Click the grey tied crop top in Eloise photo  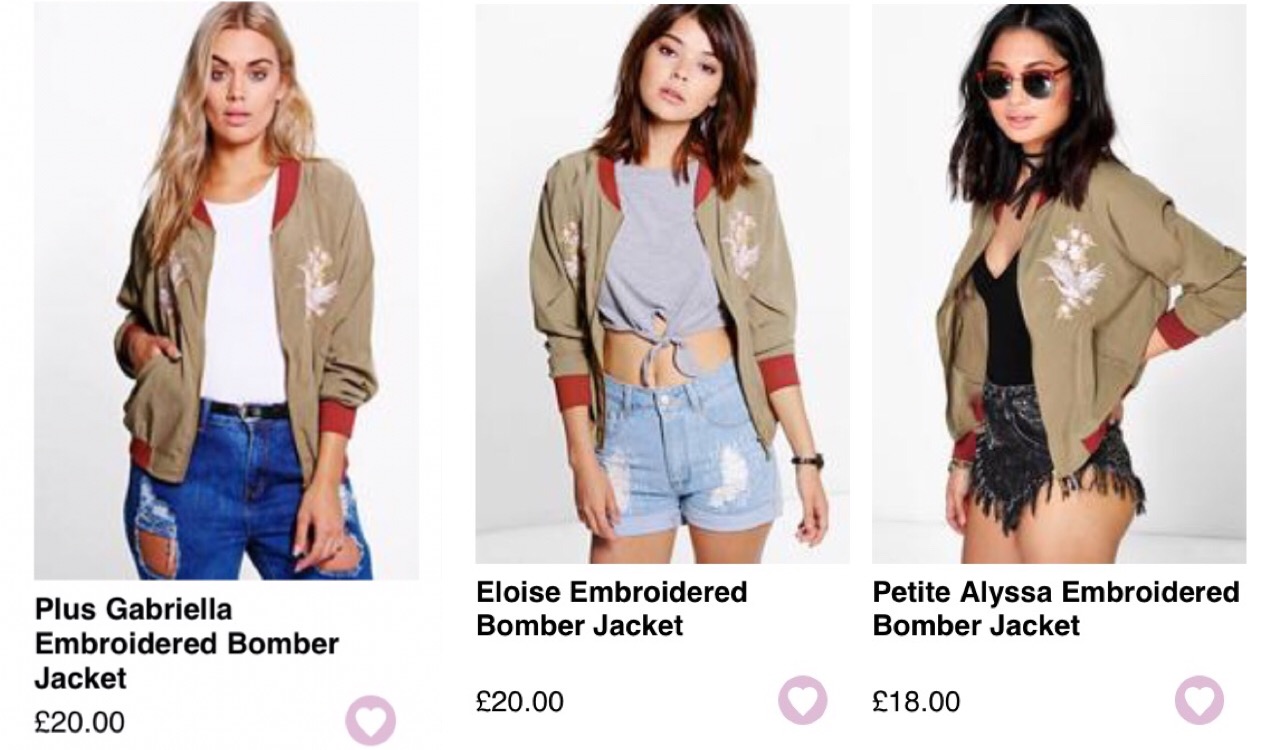(x=659, y=256)
